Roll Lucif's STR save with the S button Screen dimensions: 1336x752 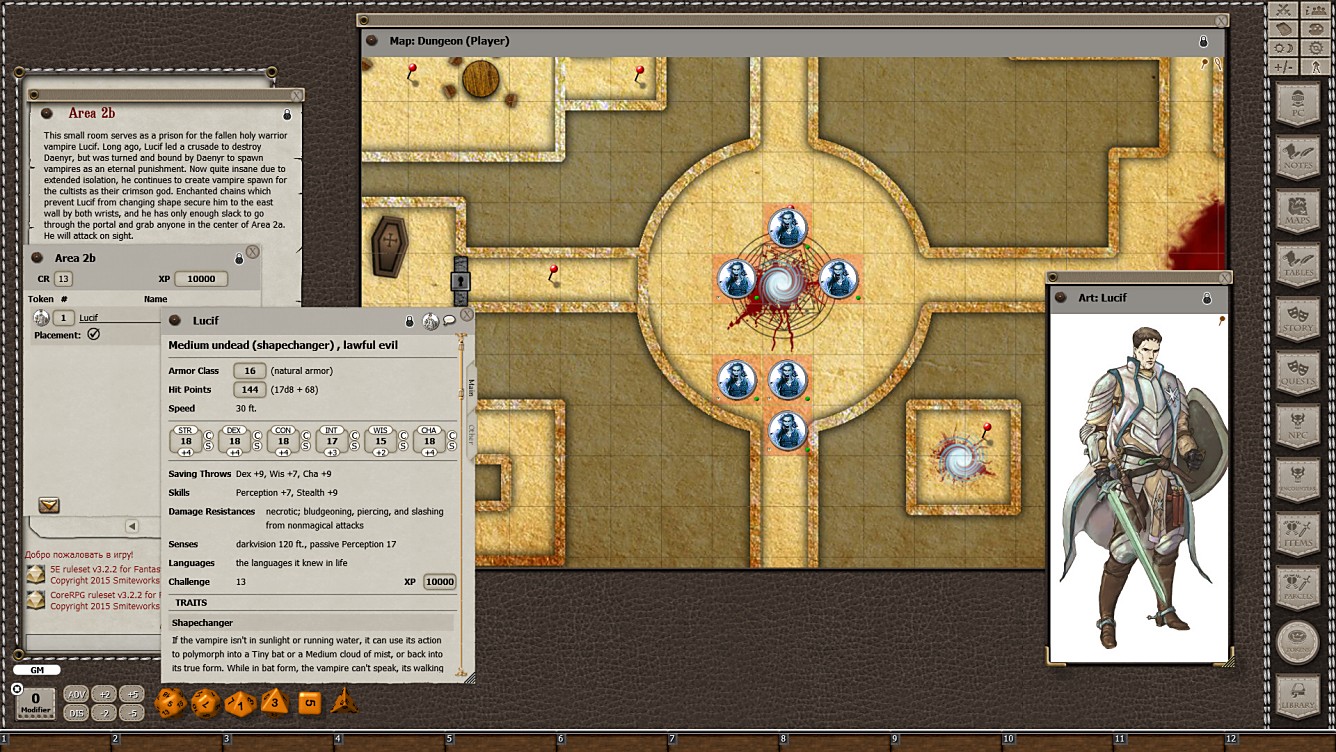tap(209, 446)
